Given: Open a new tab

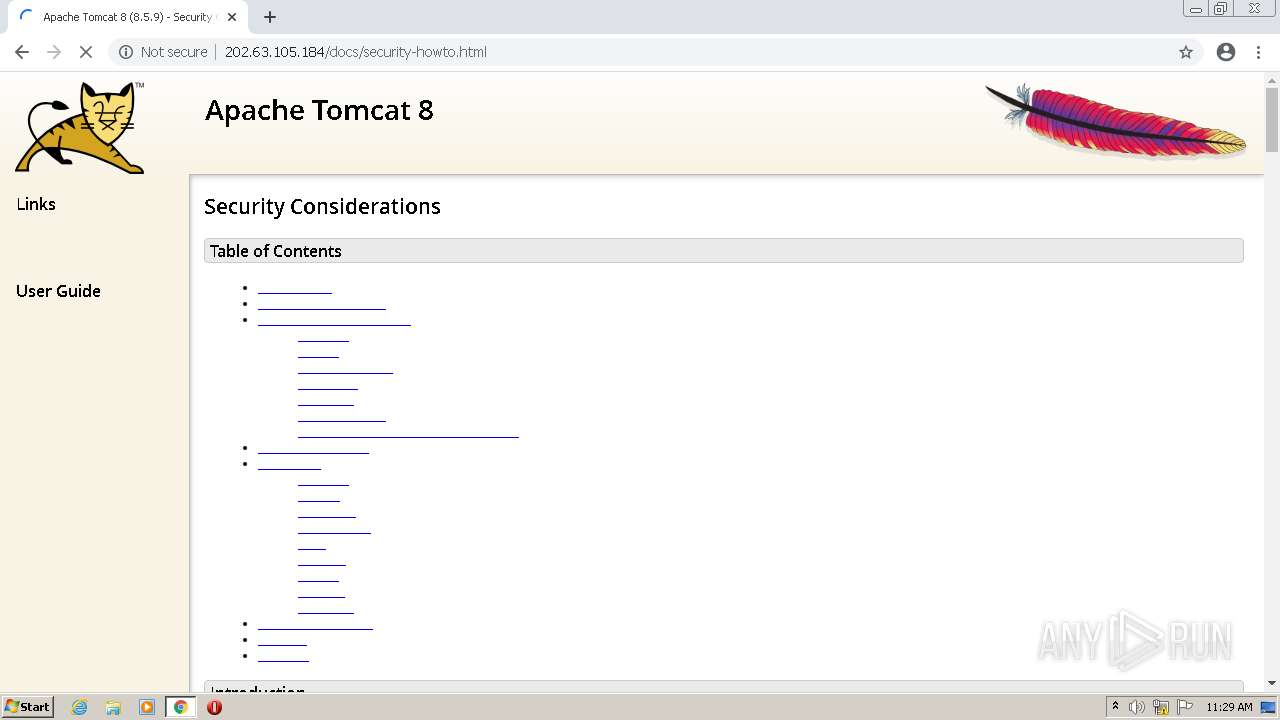Looking at the screenshot, I should click(270, 17).
